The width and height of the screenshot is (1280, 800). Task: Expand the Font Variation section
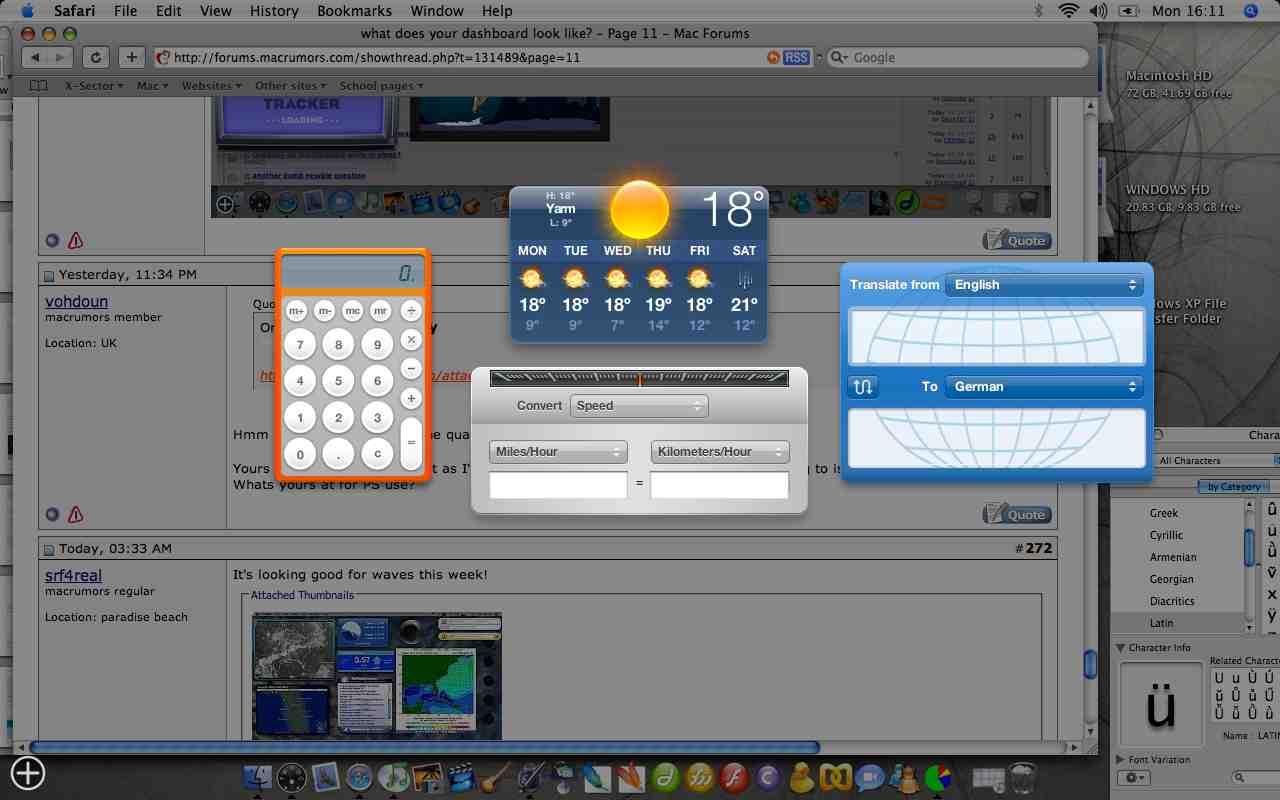[1121, 760]
